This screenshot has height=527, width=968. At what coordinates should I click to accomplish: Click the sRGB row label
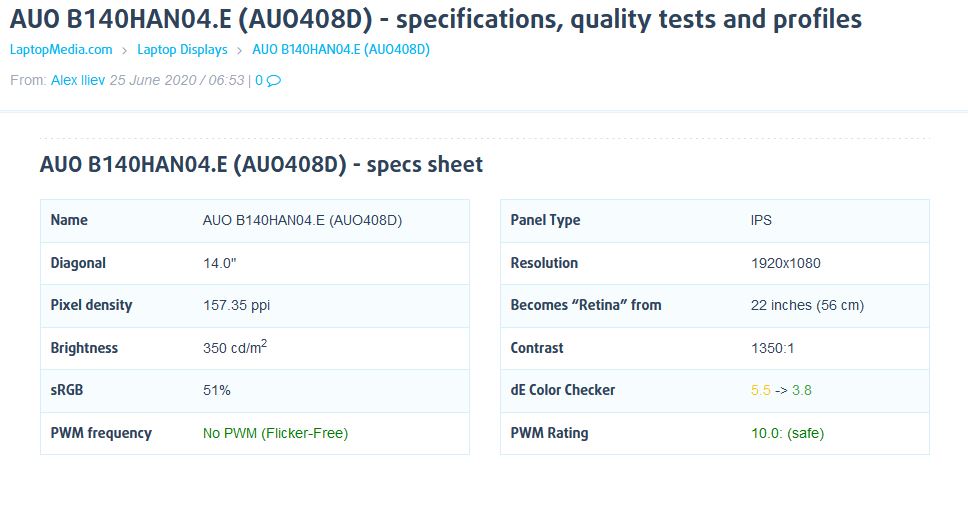(x=67, y=391)
